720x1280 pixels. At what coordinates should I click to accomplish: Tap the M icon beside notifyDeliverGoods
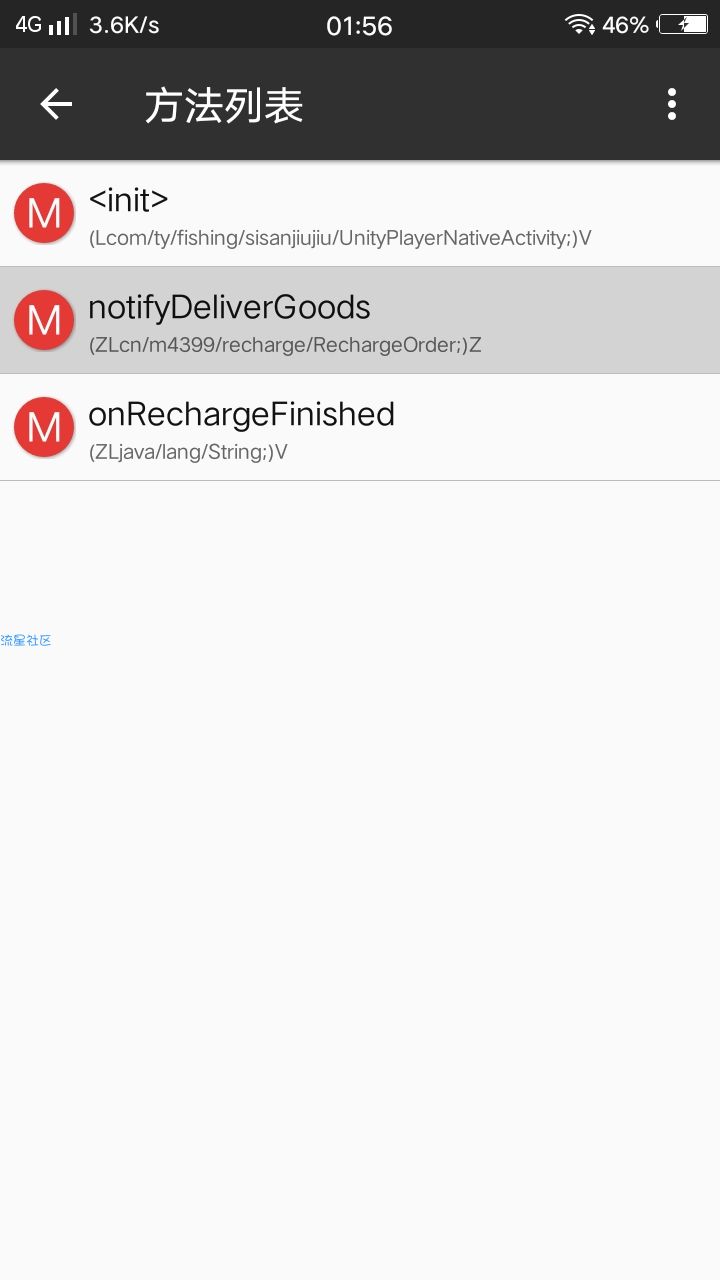click(x=44, y=320)
